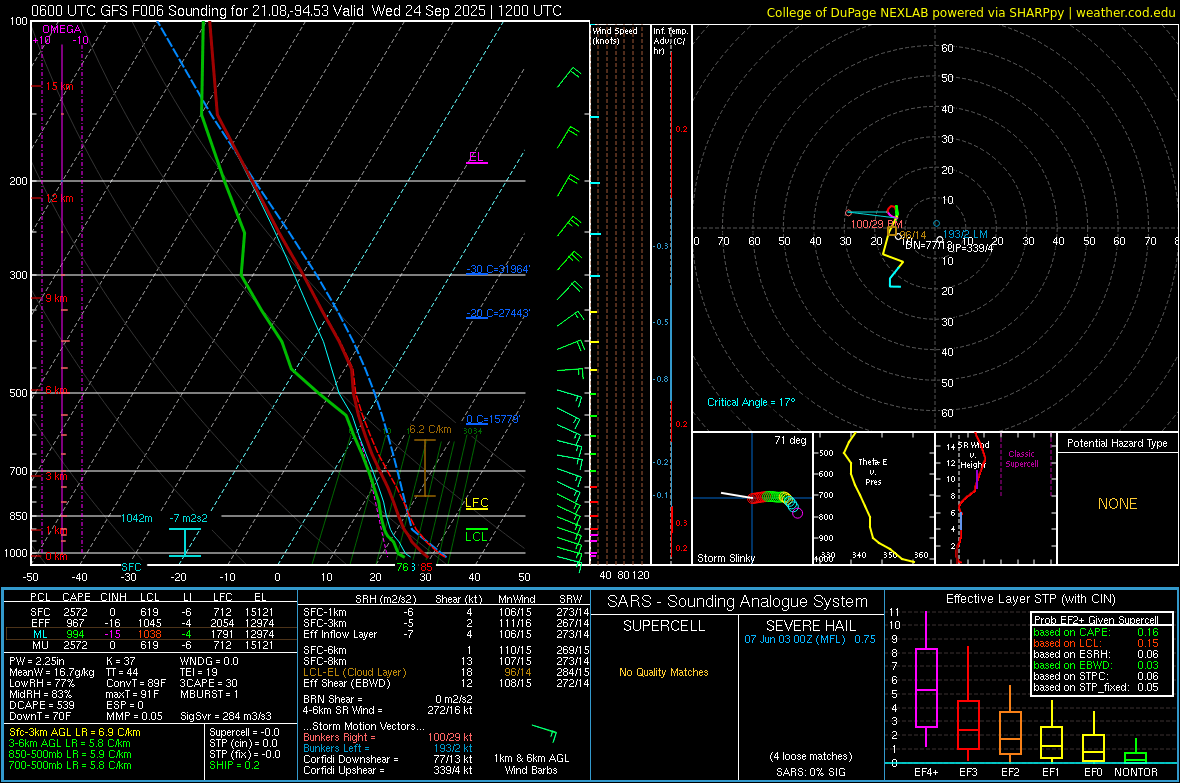This screenshot has width=1180, height=783.
Task: Click the 6.2 C/km lapse rate label
Action: (430, 429)
